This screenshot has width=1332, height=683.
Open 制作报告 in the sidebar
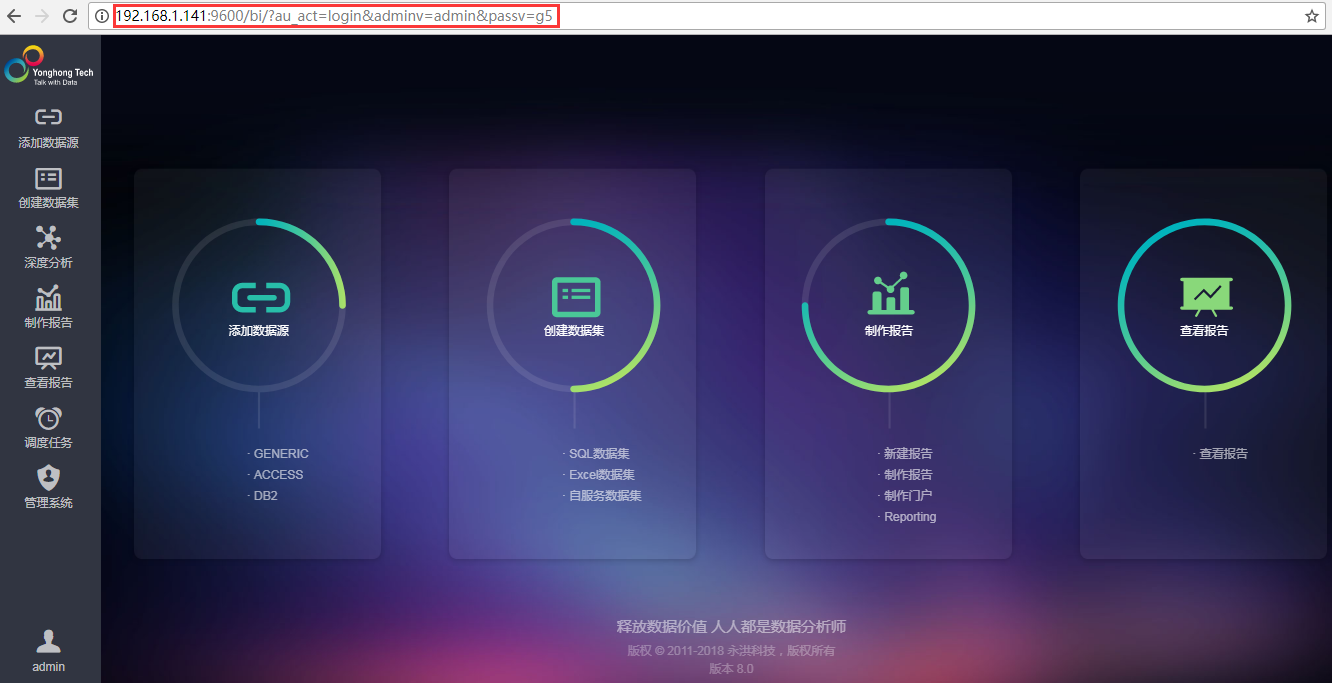48,308
